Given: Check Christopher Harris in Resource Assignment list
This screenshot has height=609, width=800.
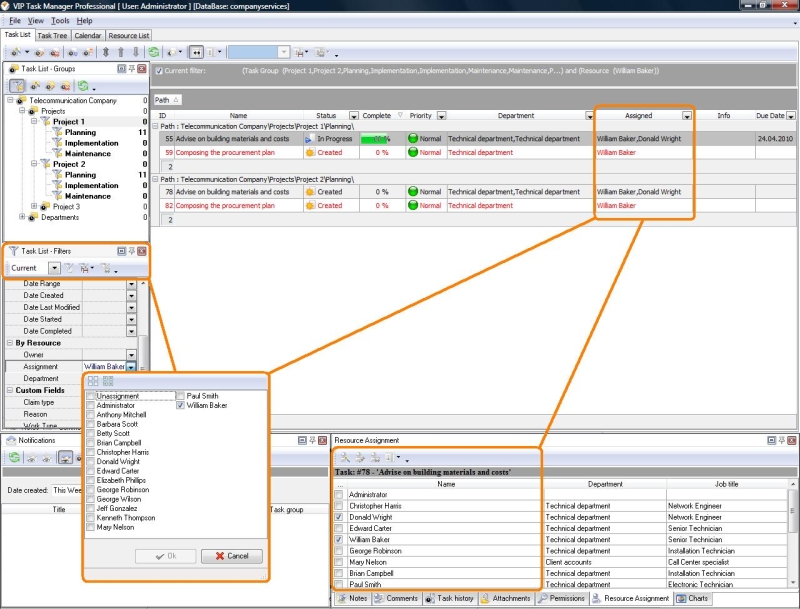Looking at the screenshot, I should [x=339, y=506].
